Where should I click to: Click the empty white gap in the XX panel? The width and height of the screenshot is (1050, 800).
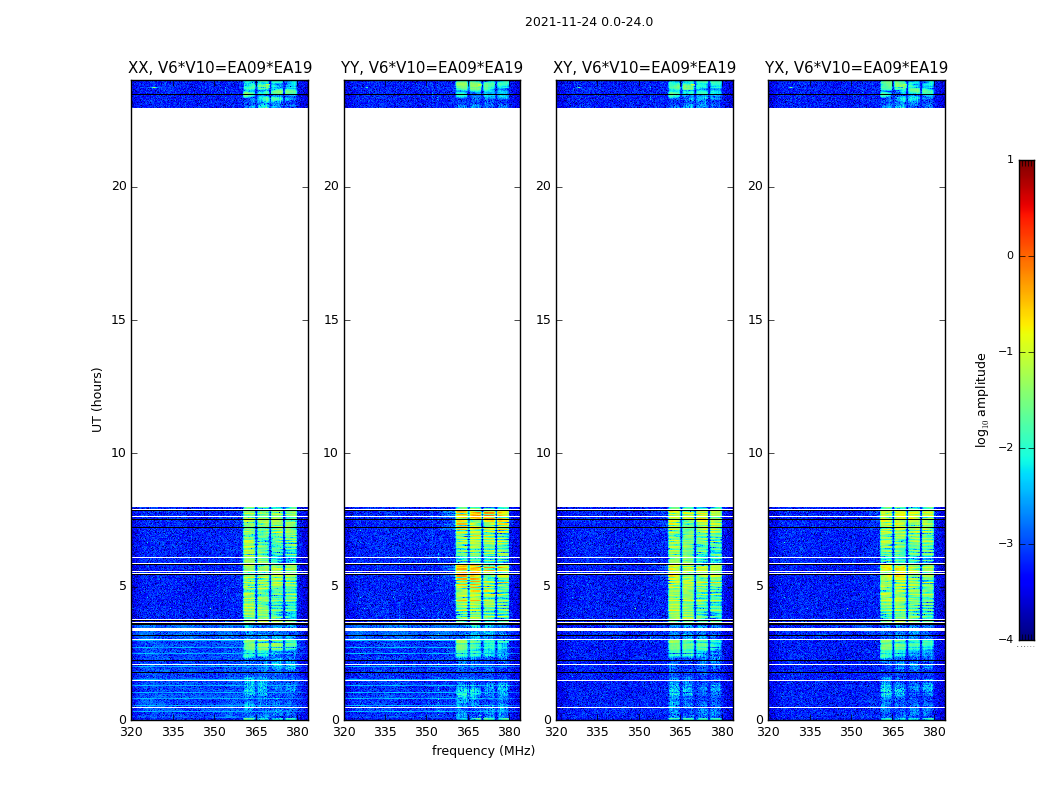(x=219, y=300)
